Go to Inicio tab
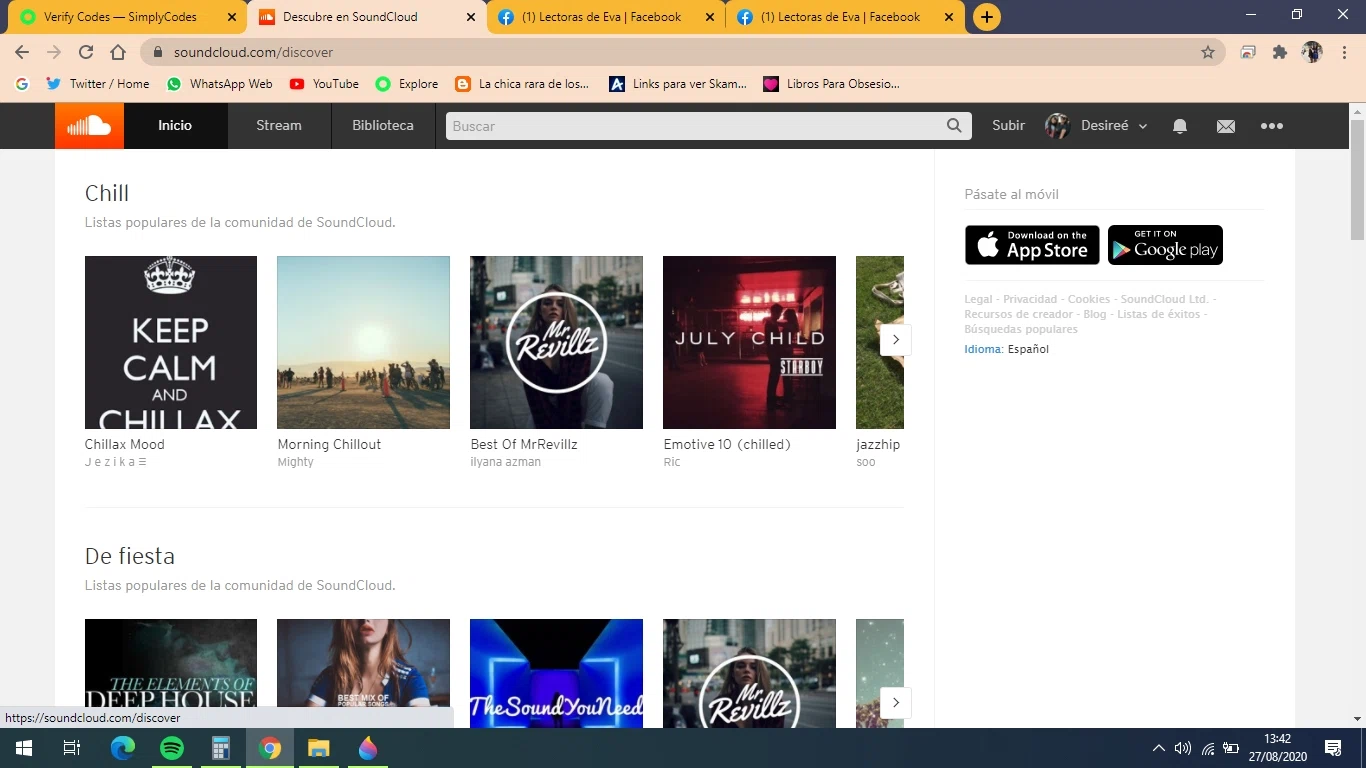Screen dimensions: 1366x768 pyautogui.click(x=175, y=126)
